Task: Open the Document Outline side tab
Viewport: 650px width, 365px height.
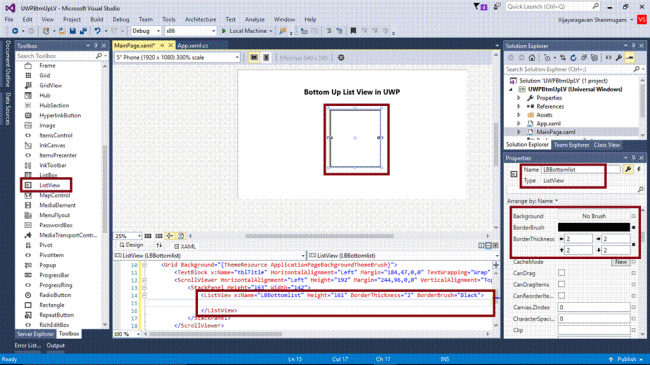Action: point(7,63)
